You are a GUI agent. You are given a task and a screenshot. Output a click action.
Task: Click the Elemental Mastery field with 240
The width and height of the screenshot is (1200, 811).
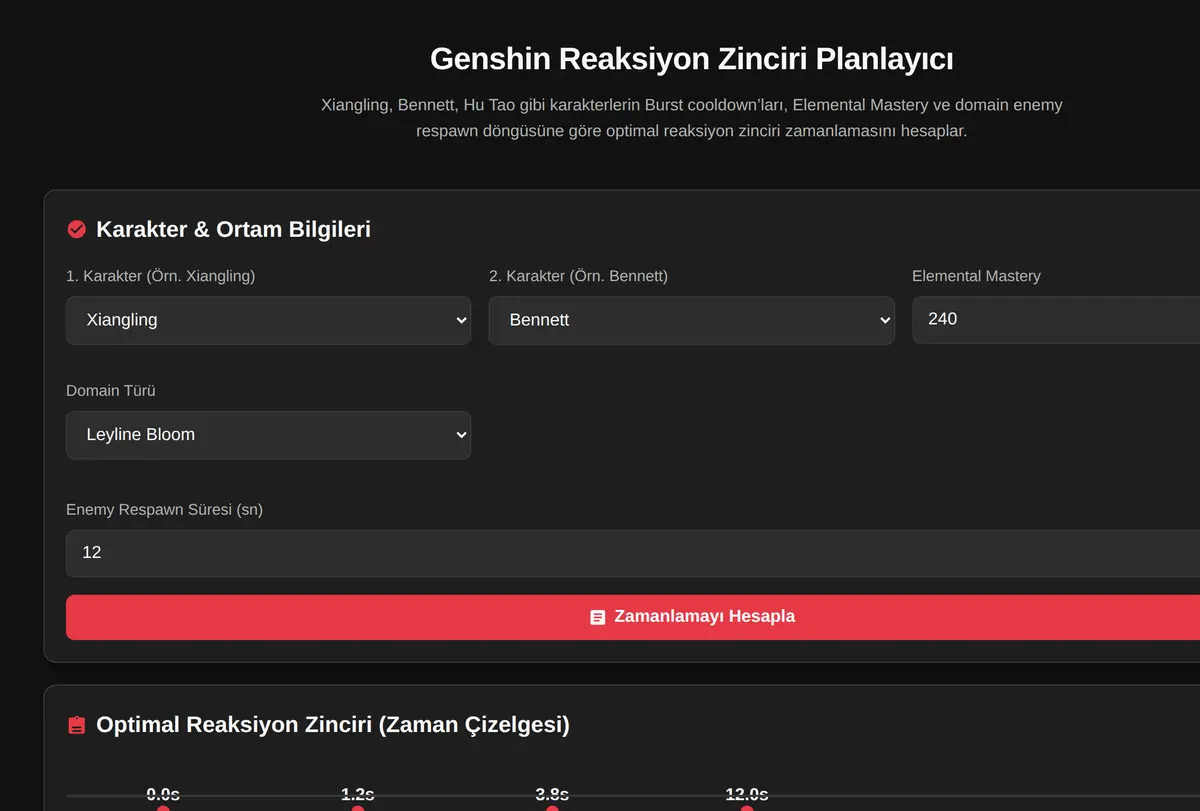tap(1056, 319)
